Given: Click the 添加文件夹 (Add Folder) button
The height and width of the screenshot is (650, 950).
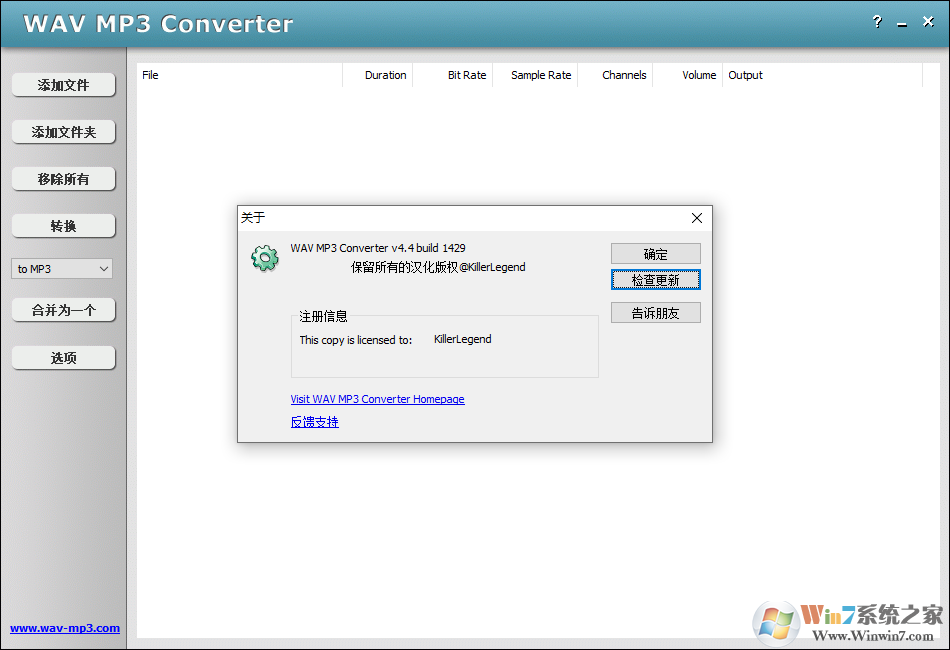Looking at the screenshot, I should tap(64, 132).
